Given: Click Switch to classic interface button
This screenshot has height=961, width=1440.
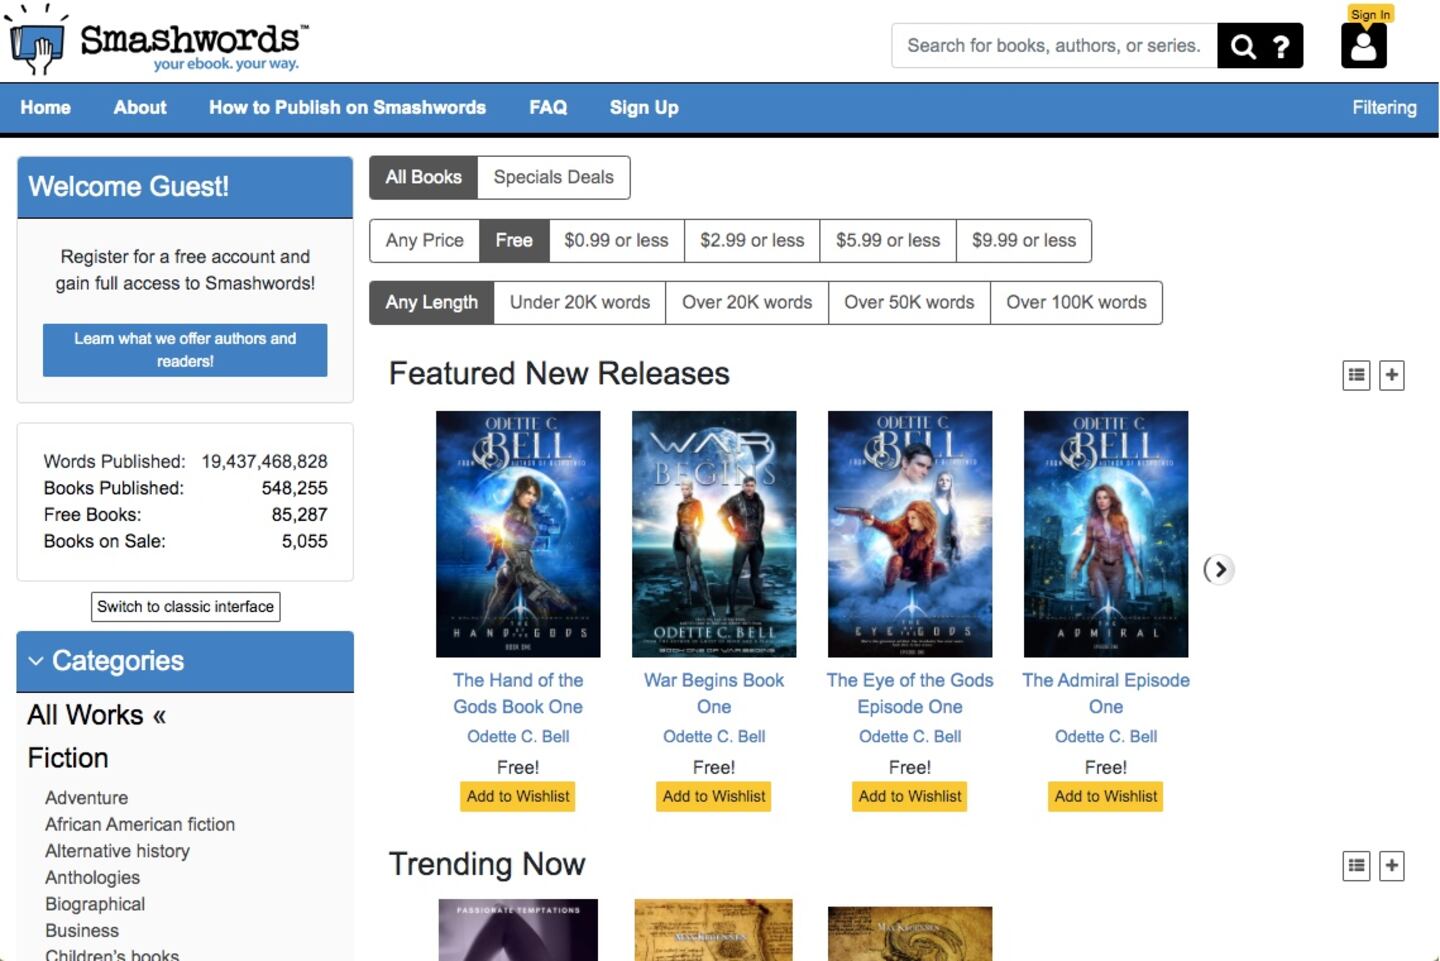Looking at the screenshot, I should tap(185, 607).
